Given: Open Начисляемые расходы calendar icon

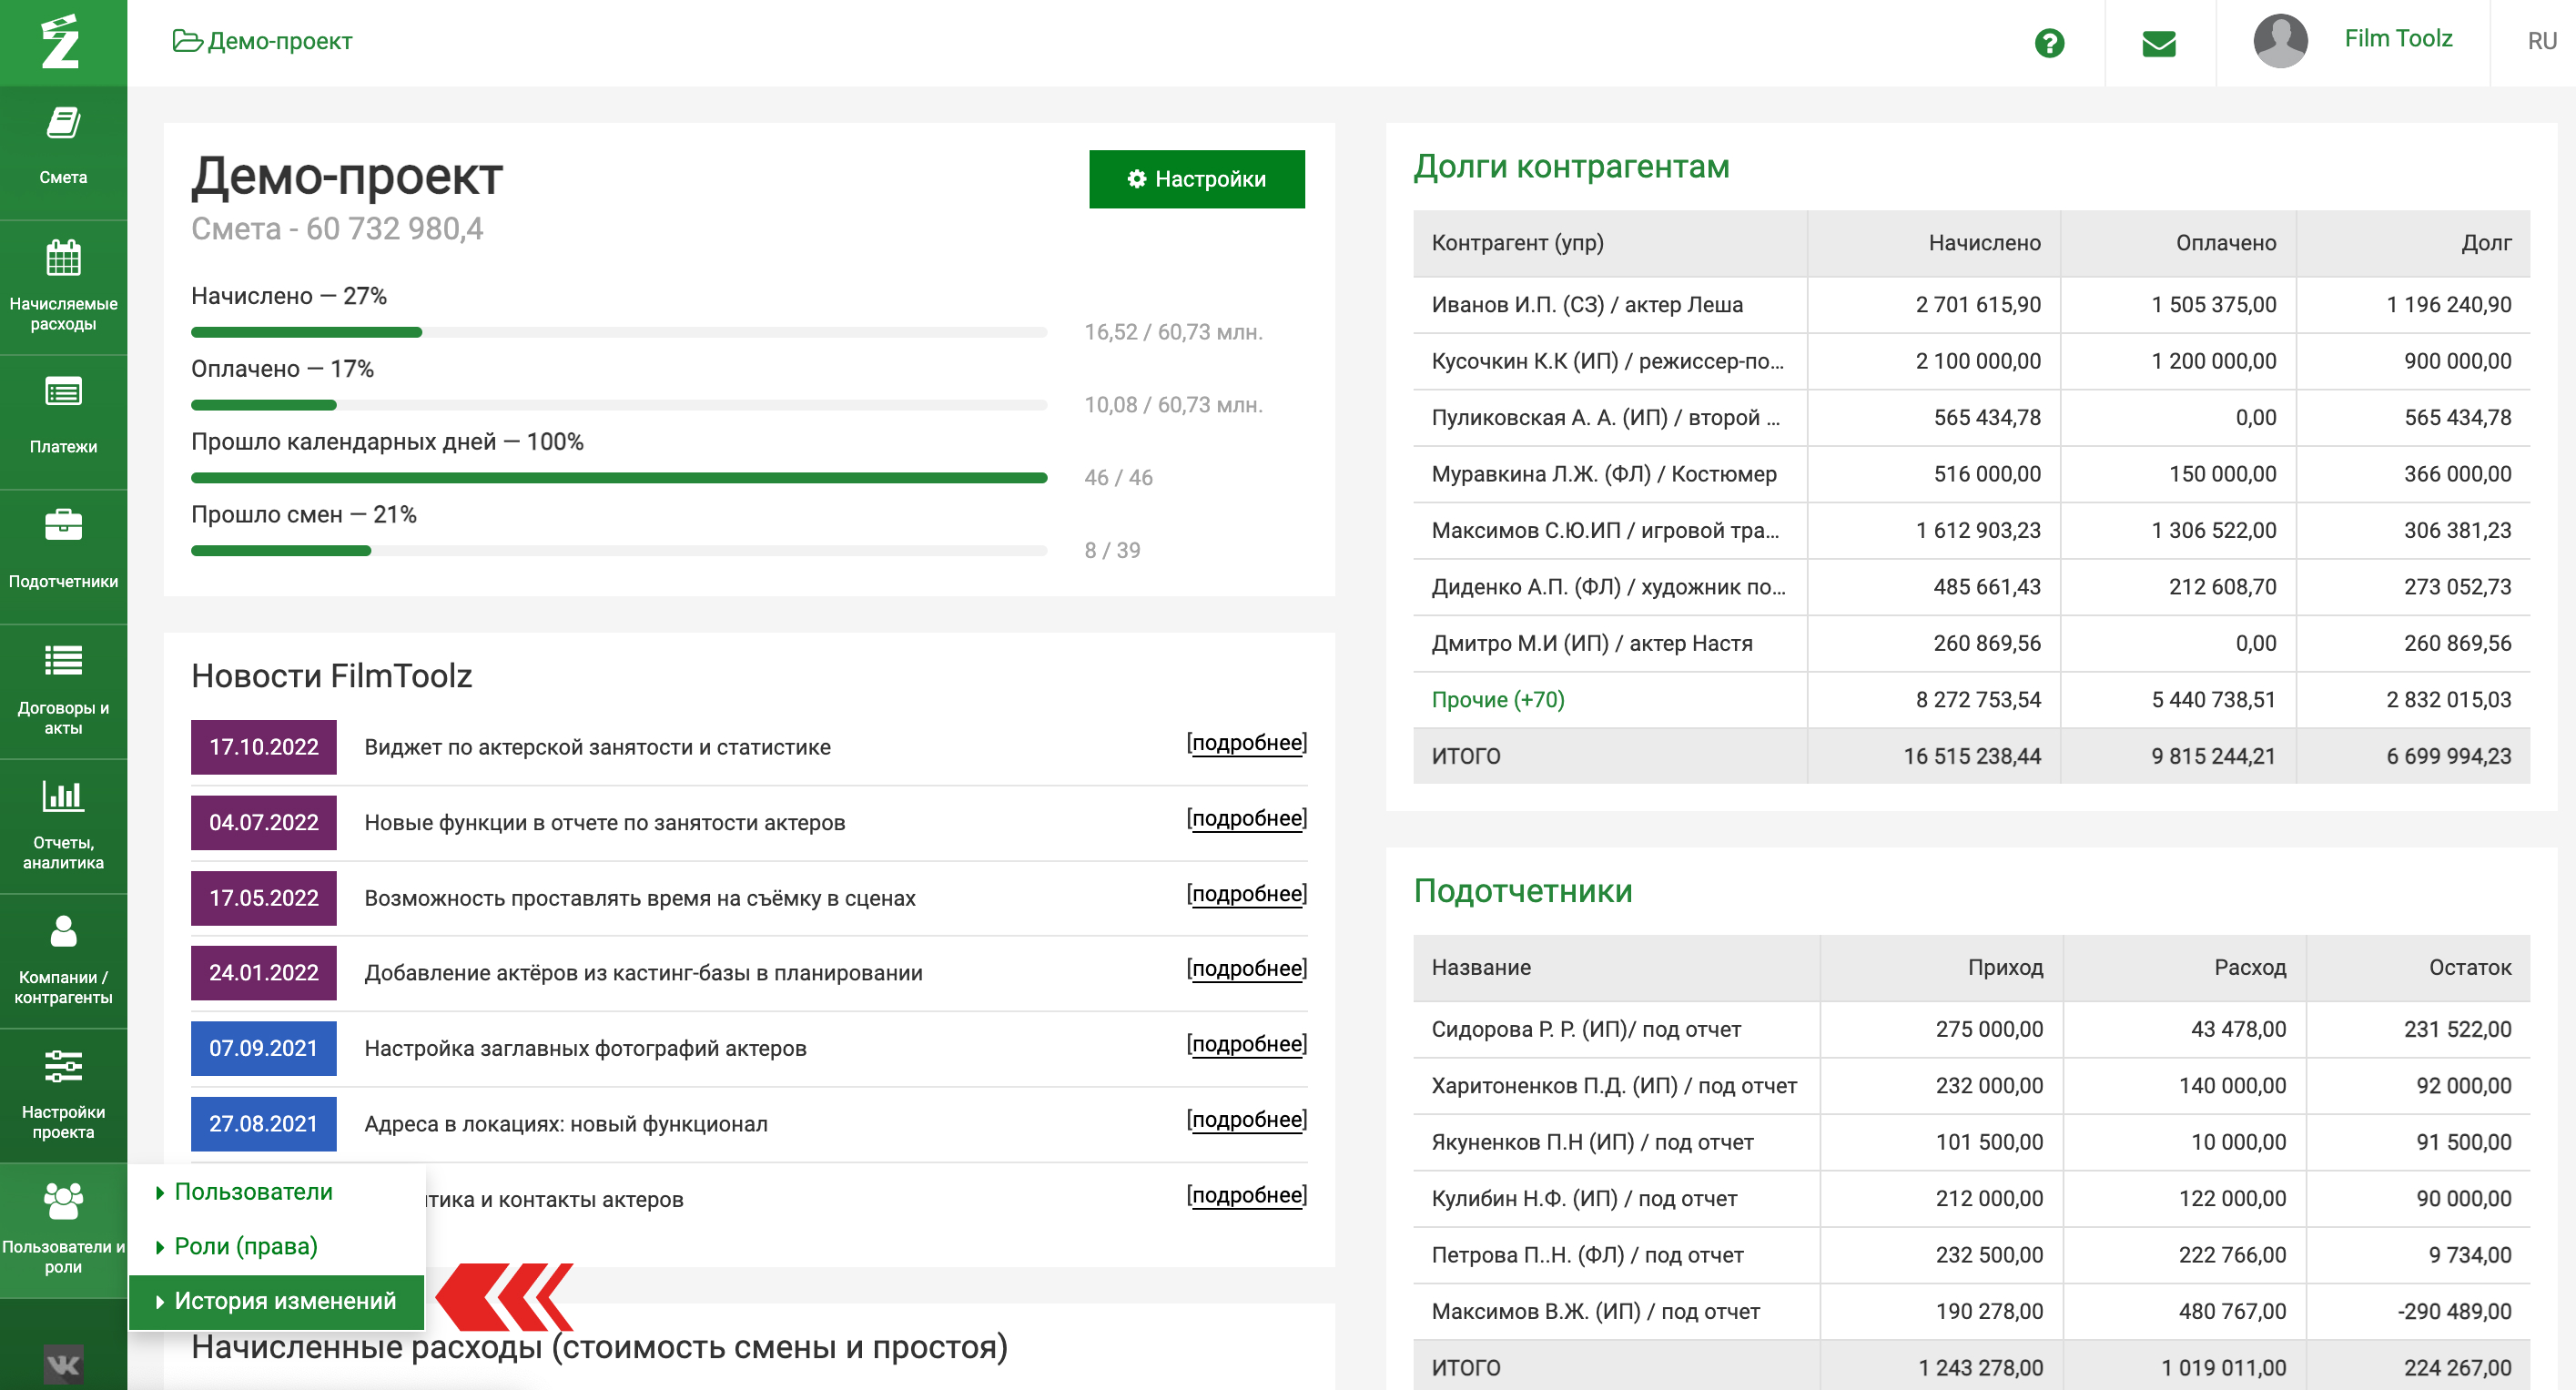Looking at the screenshot, I should (63, 259).
